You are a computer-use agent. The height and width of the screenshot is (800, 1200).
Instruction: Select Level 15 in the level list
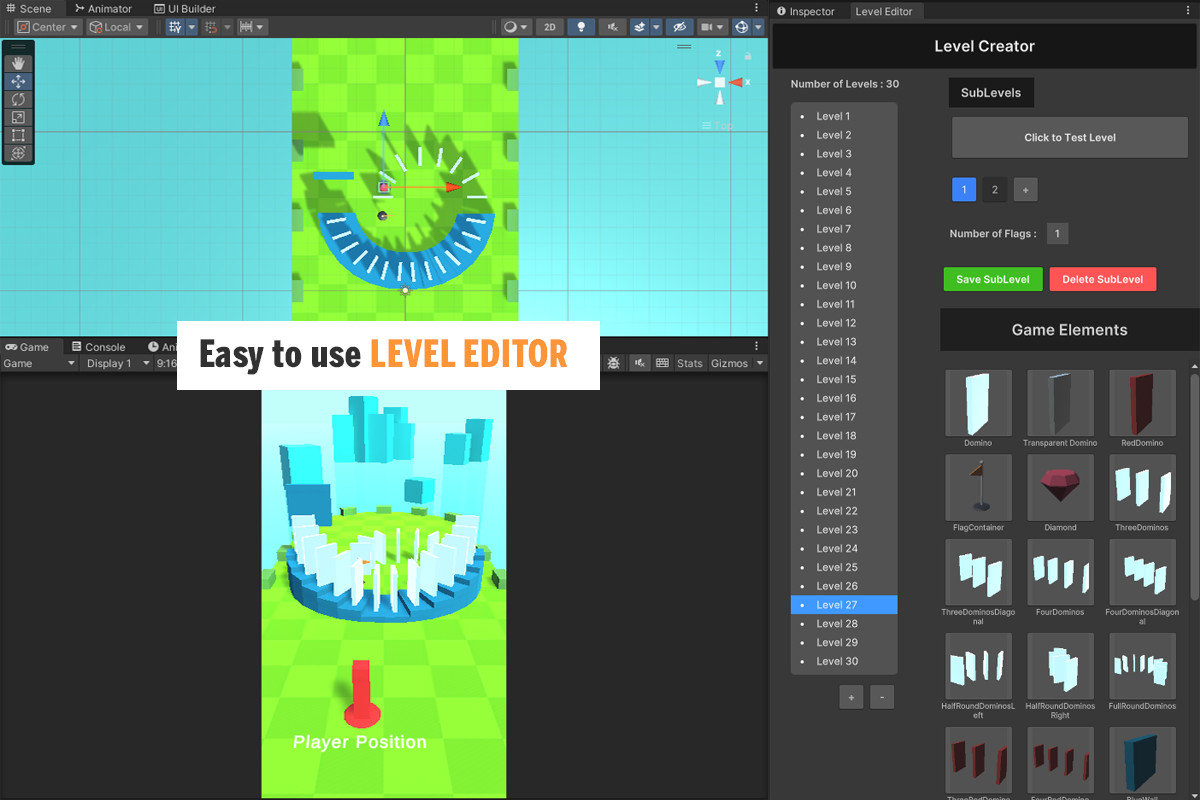pos(836,379)
